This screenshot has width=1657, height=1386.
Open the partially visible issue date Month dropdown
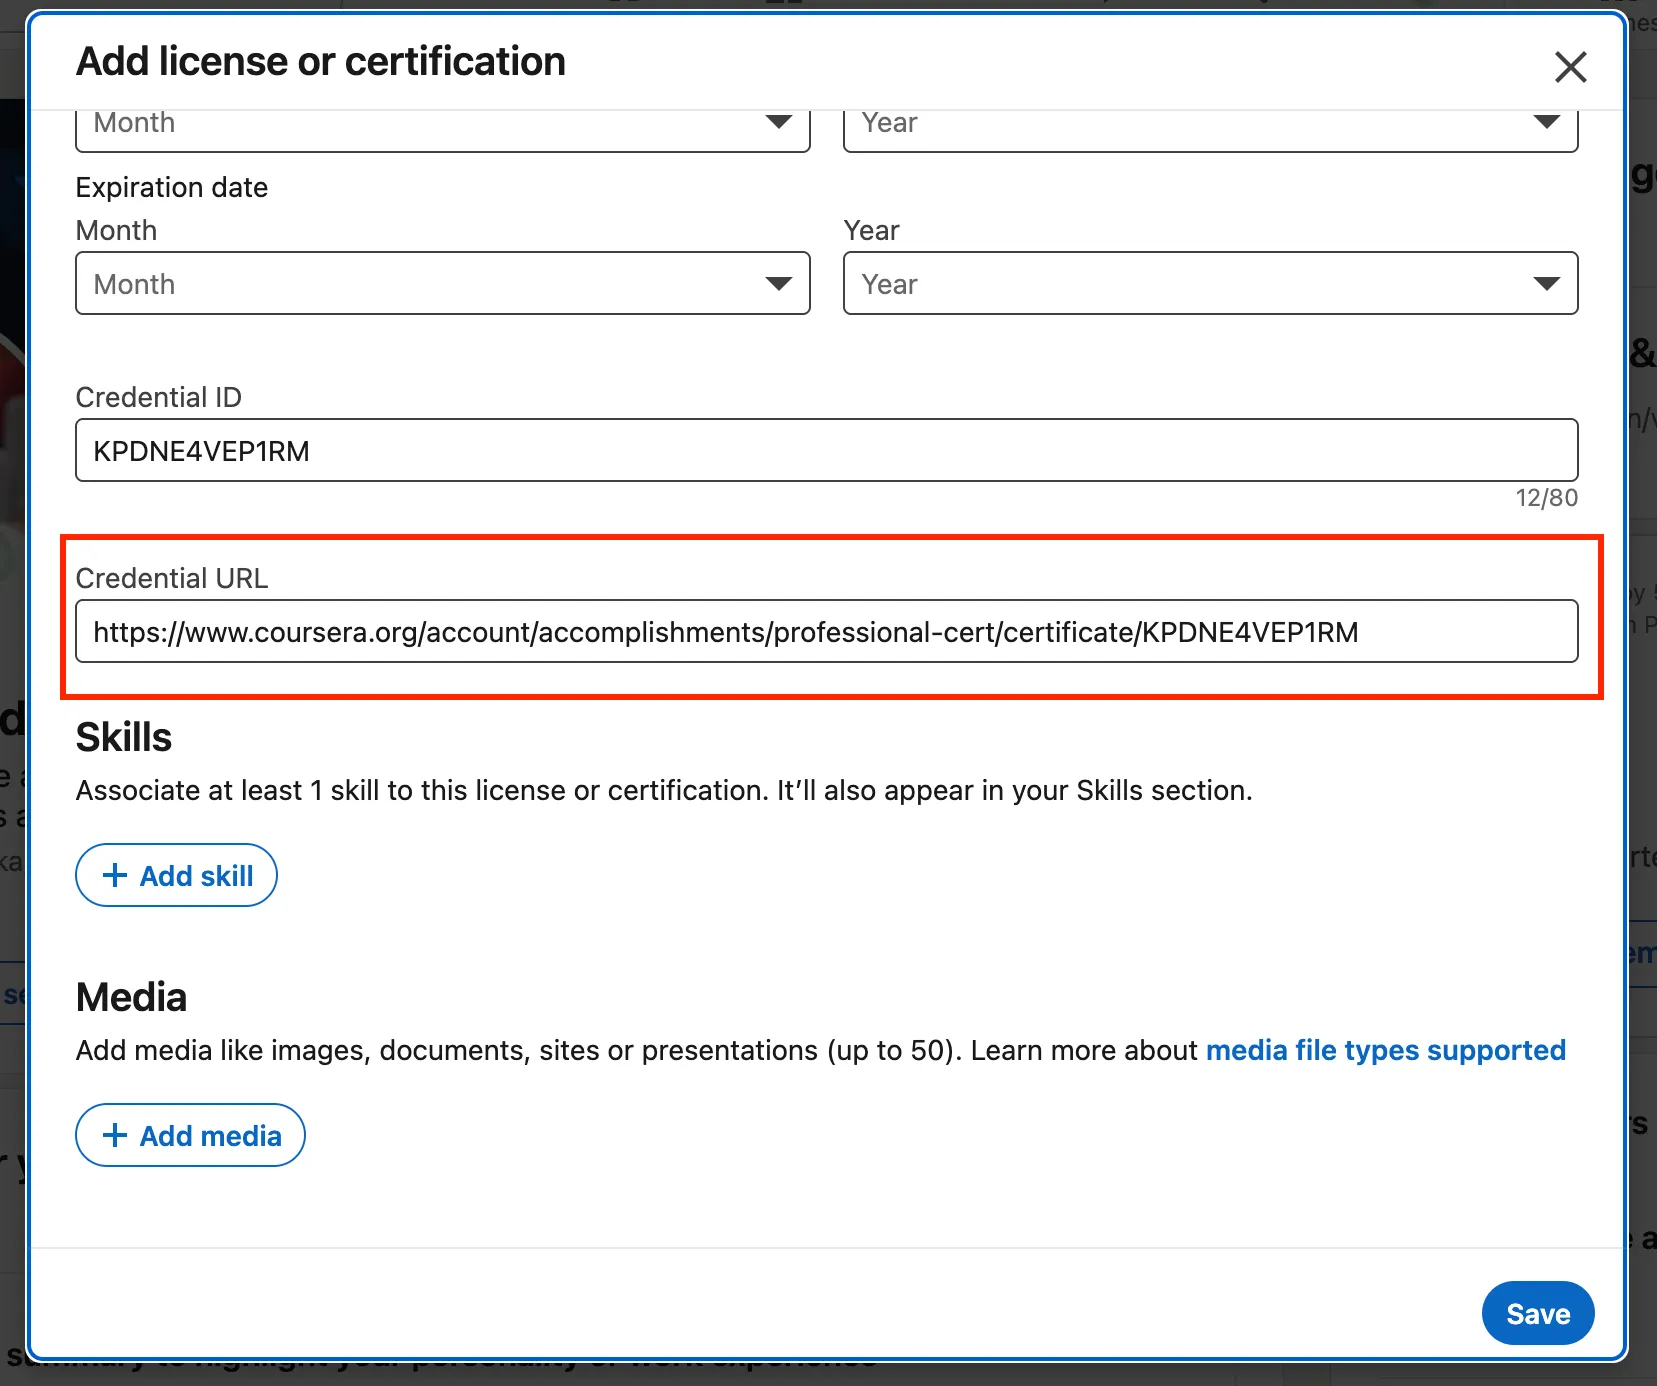tap(443, 131)
